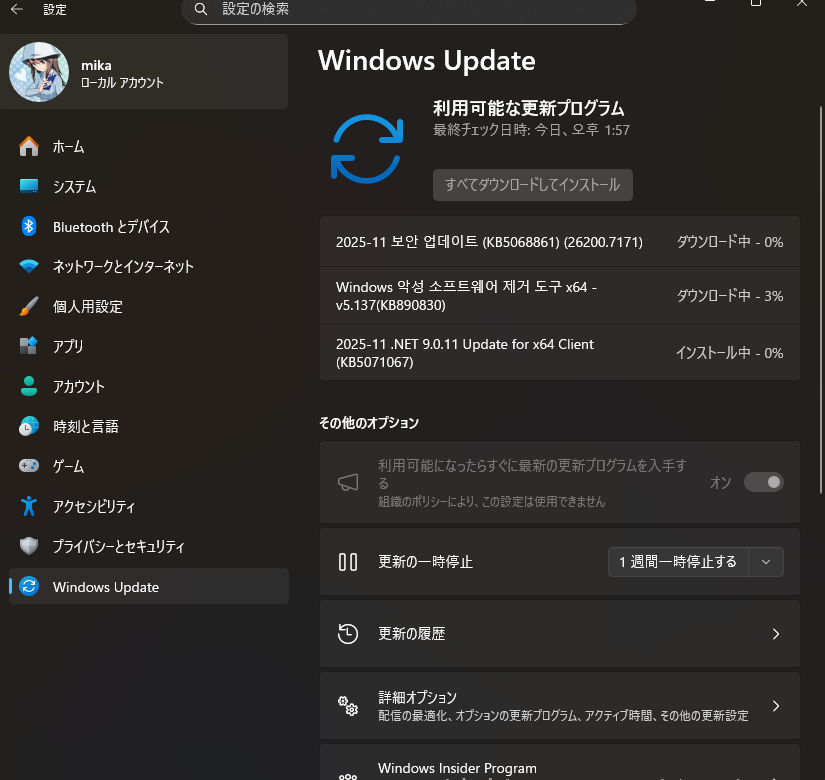Click the vertical scrollbar on the right
Viewport: 825px width, 780px height.
(821, 300)
